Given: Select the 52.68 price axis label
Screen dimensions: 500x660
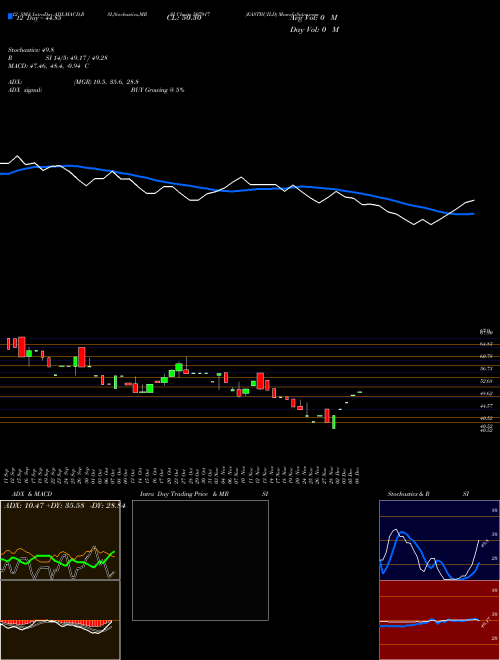Looking at the screenshot, I should [486, 381].
